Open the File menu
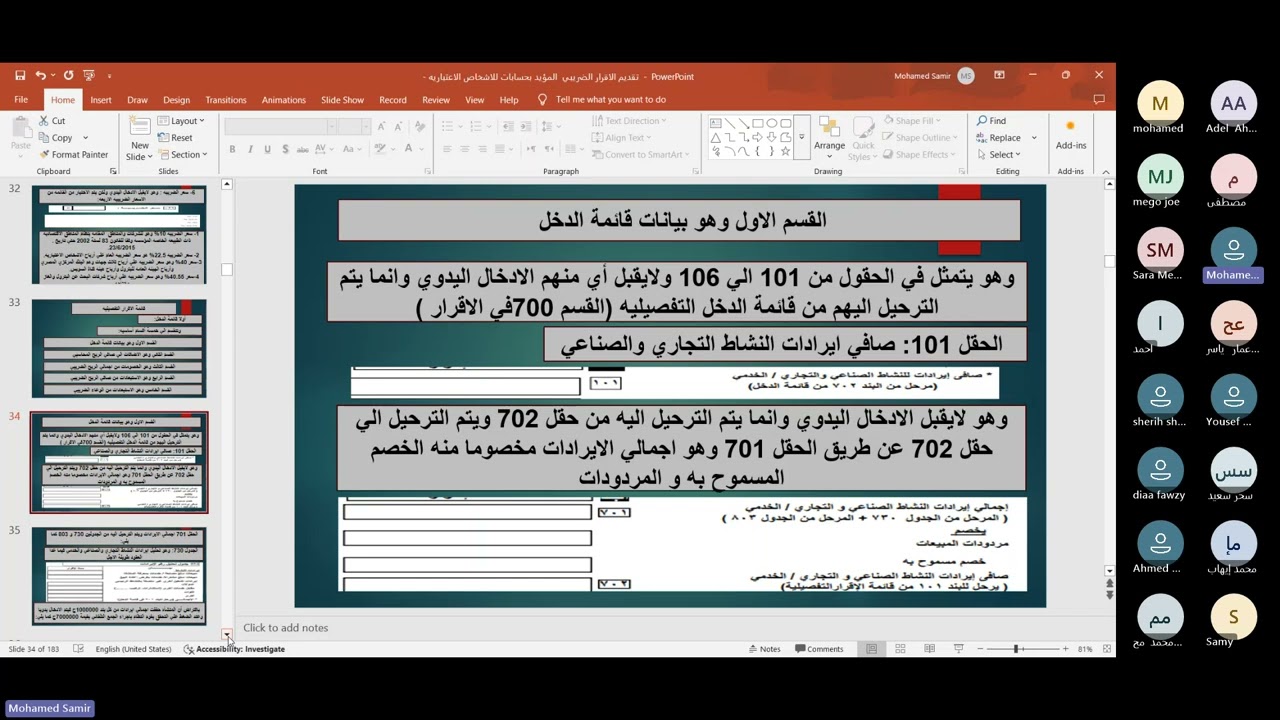 tap(21, 100)
